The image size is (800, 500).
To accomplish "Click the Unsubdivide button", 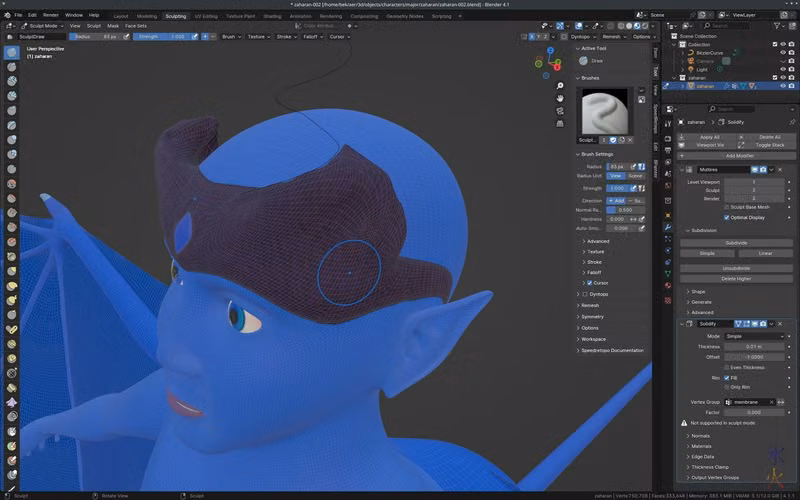I will pos(736,268).
